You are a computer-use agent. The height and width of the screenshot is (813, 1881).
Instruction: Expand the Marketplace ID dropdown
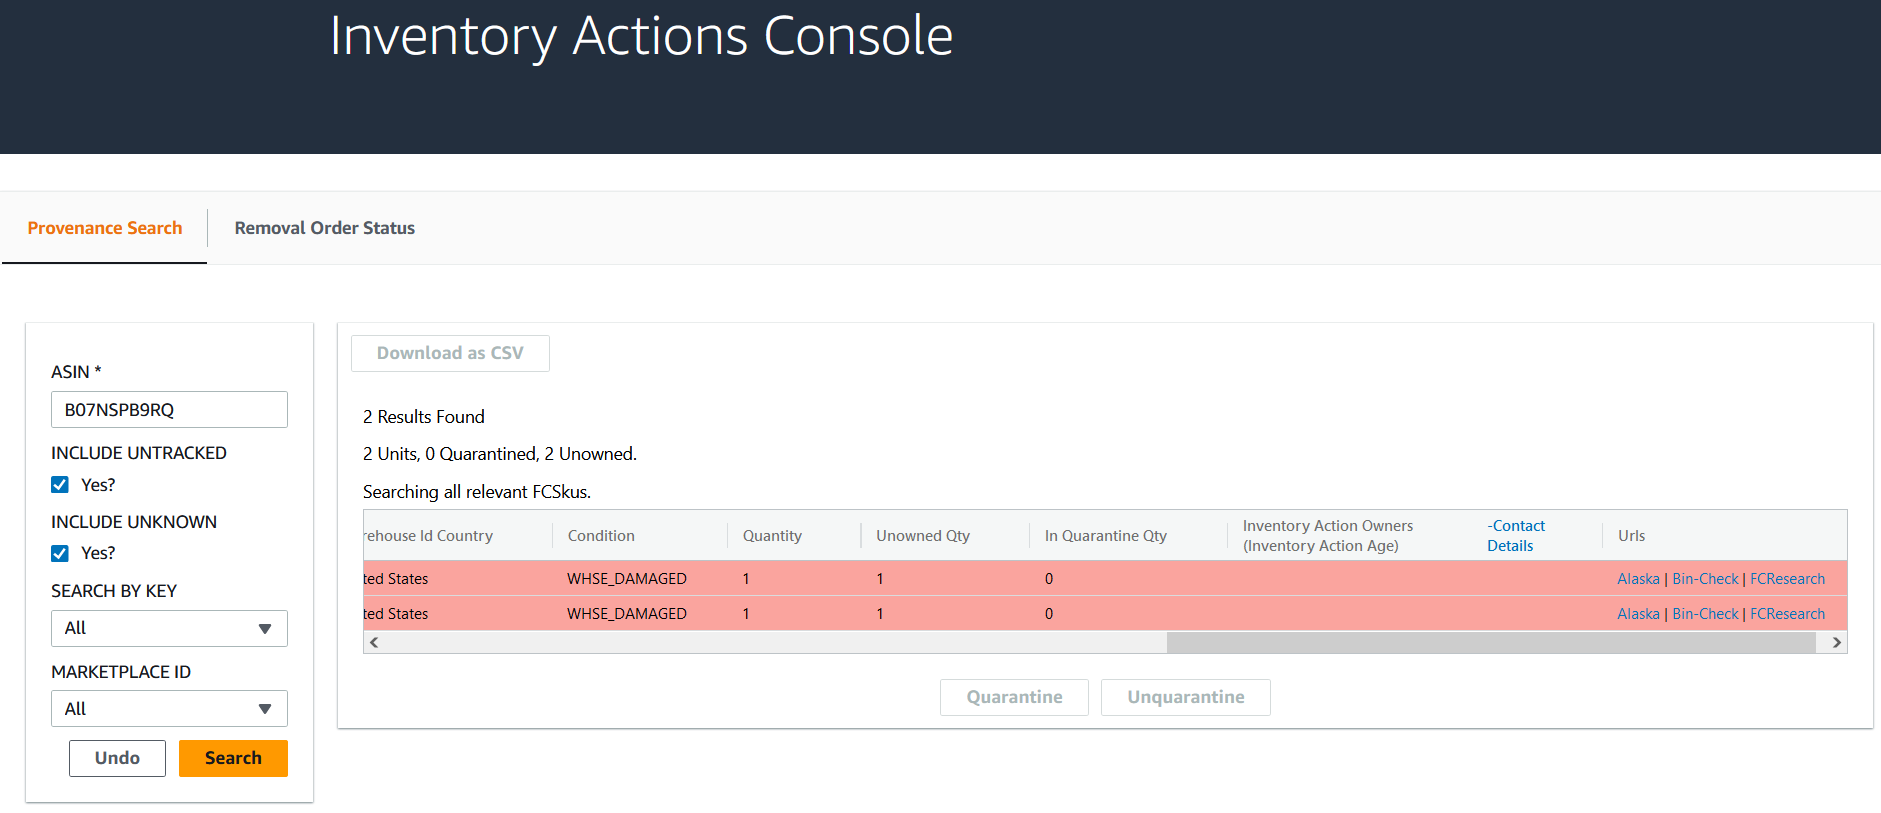click(169, 709)
